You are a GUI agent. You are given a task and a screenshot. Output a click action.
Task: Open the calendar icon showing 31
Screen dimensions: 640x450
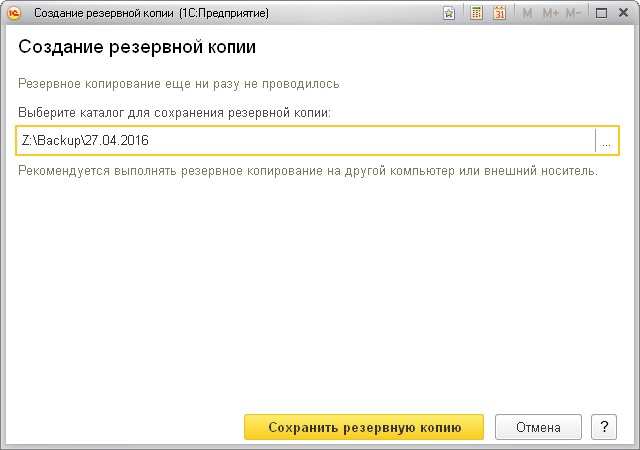click(x=499, y=14)
